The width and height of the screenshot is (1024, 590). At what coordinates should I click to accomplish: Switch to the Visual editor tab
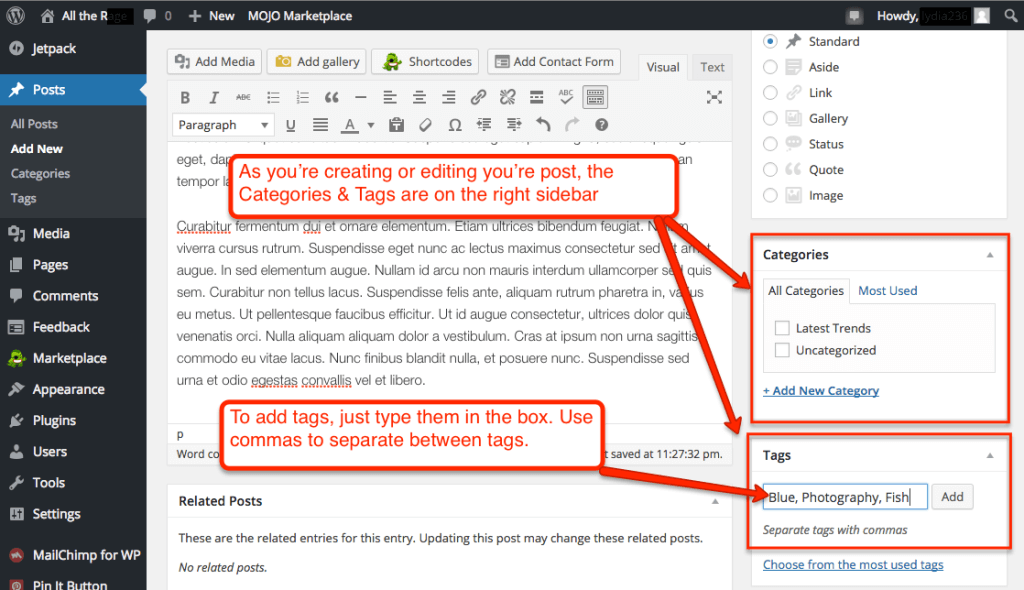[663, 67]
